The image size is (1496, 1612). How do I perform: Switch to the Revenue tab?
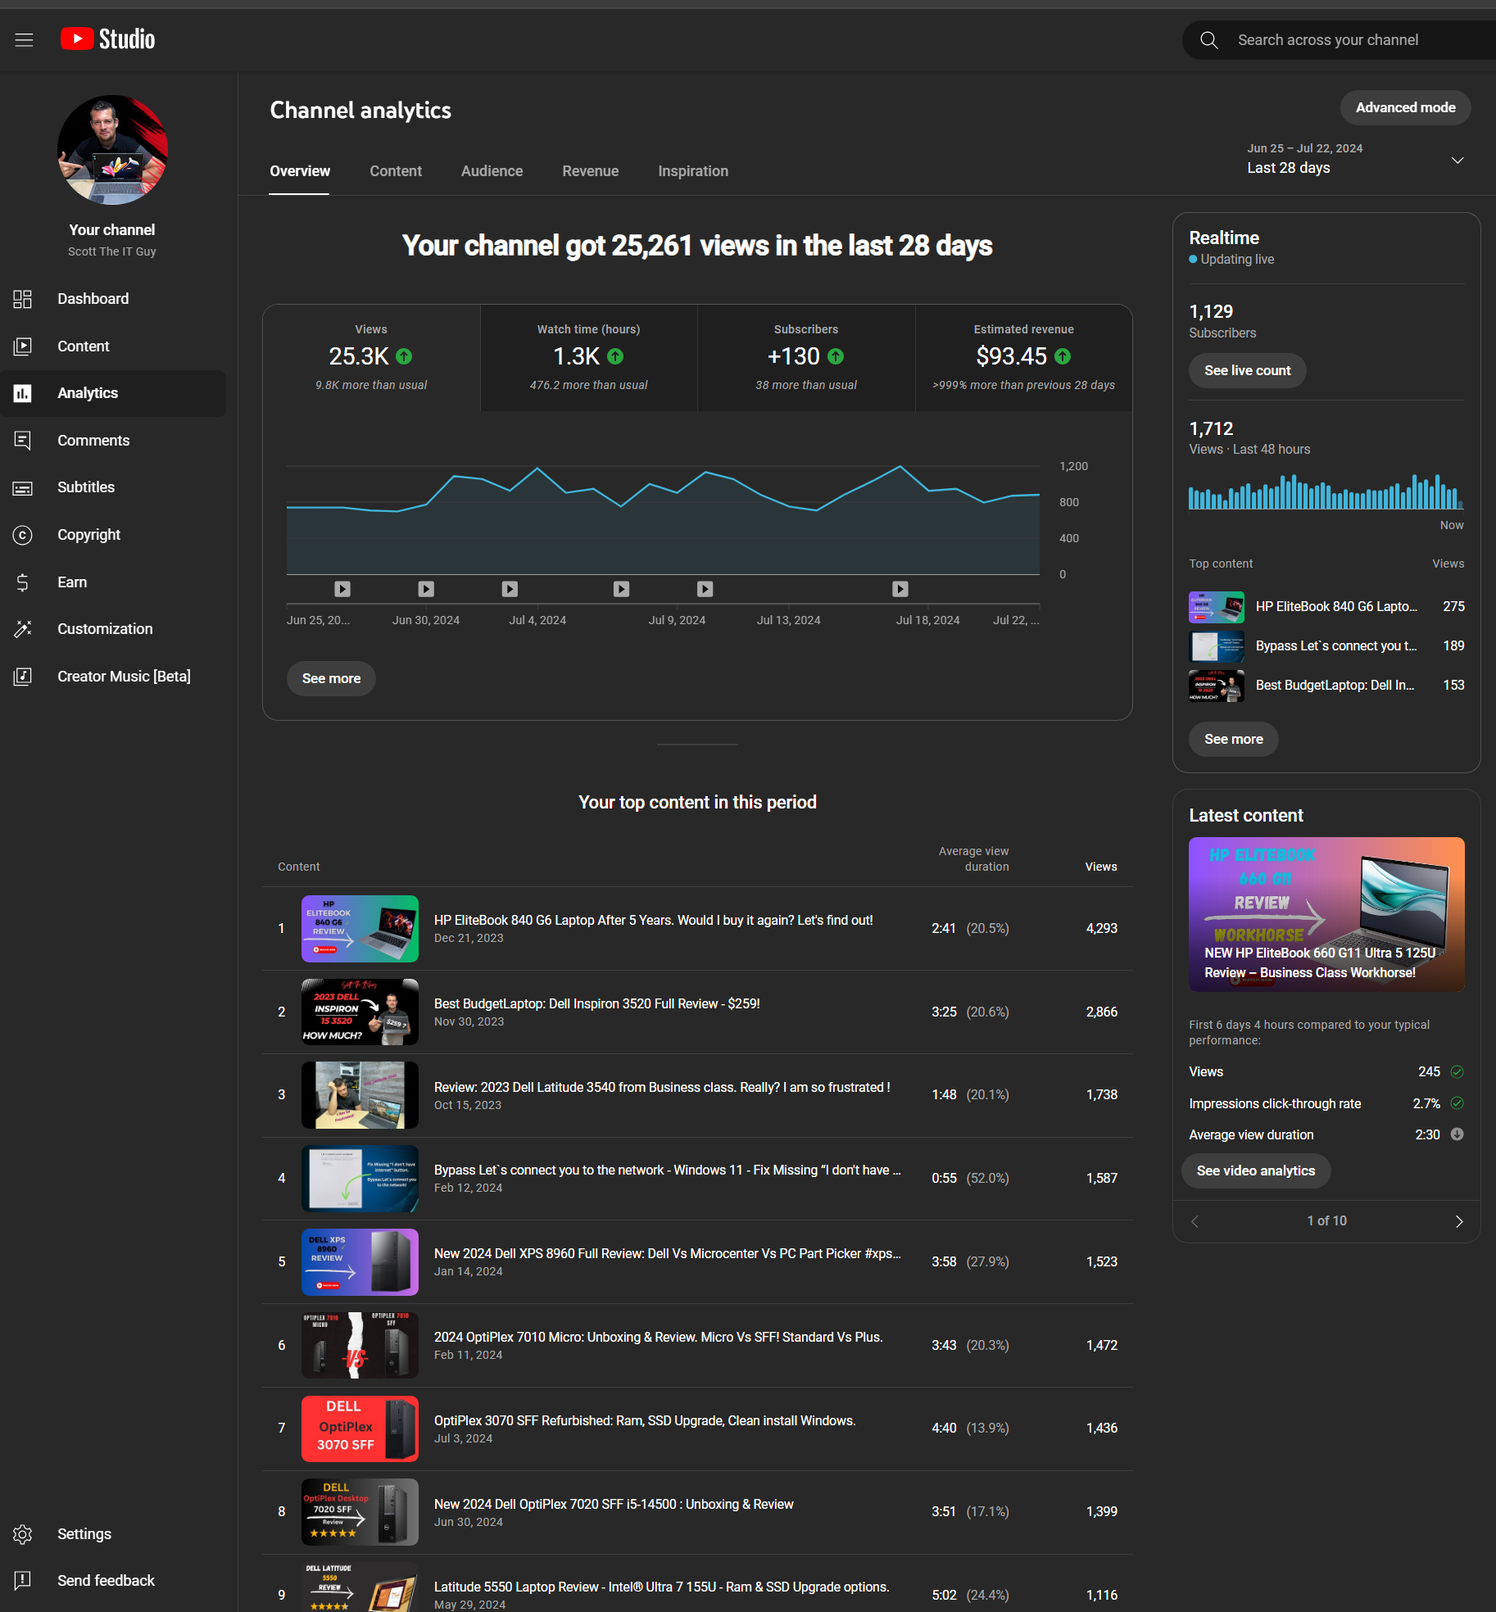[x=590, y=171]
